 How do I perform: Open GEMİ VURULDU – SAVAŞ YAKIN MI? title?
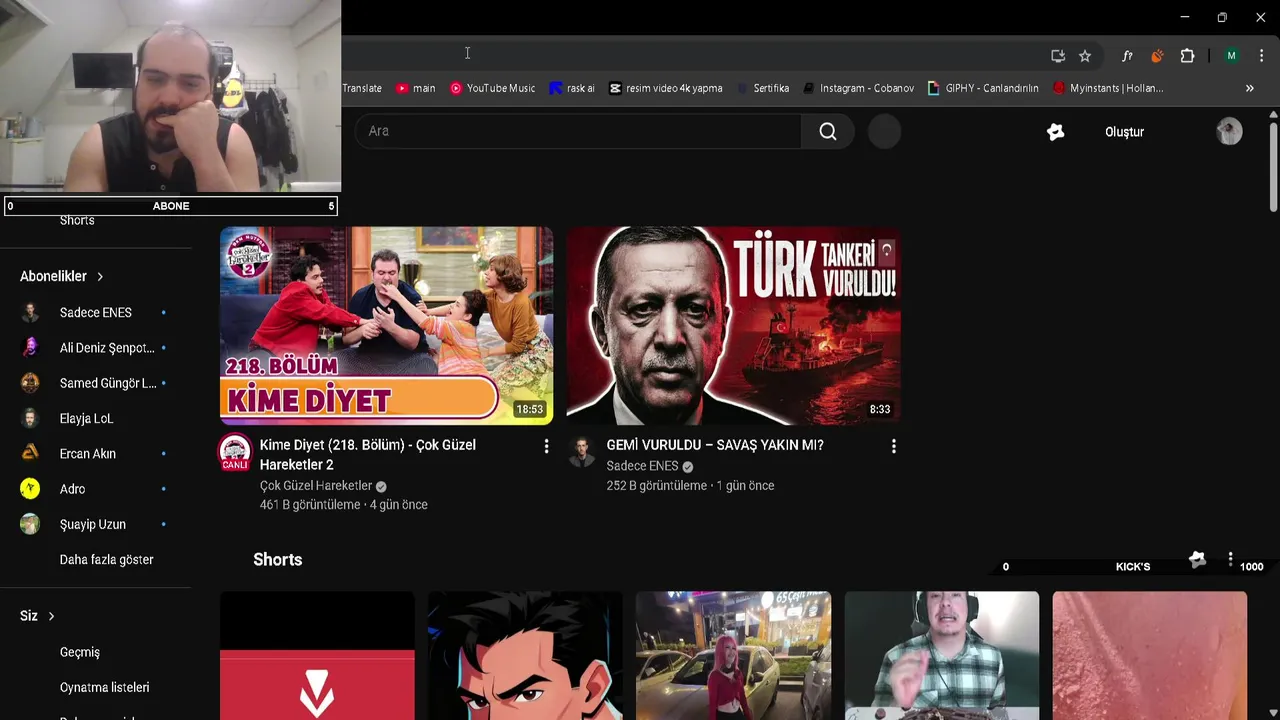(x=715, y=445)
